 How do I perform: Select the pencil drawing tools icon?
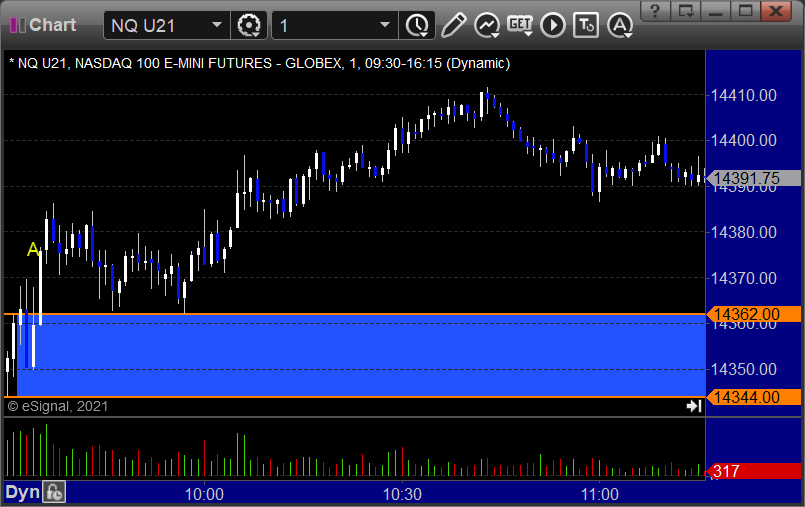click(x=453, y=25)
